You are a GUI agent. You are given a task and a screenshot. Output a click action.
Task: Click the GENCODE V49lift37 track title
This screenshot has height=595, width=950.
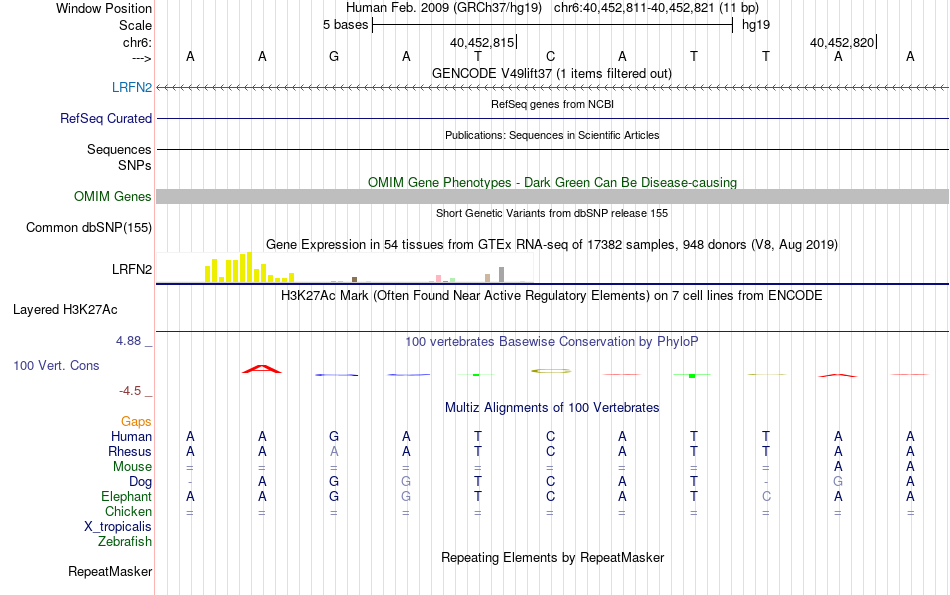click(551, 73)
